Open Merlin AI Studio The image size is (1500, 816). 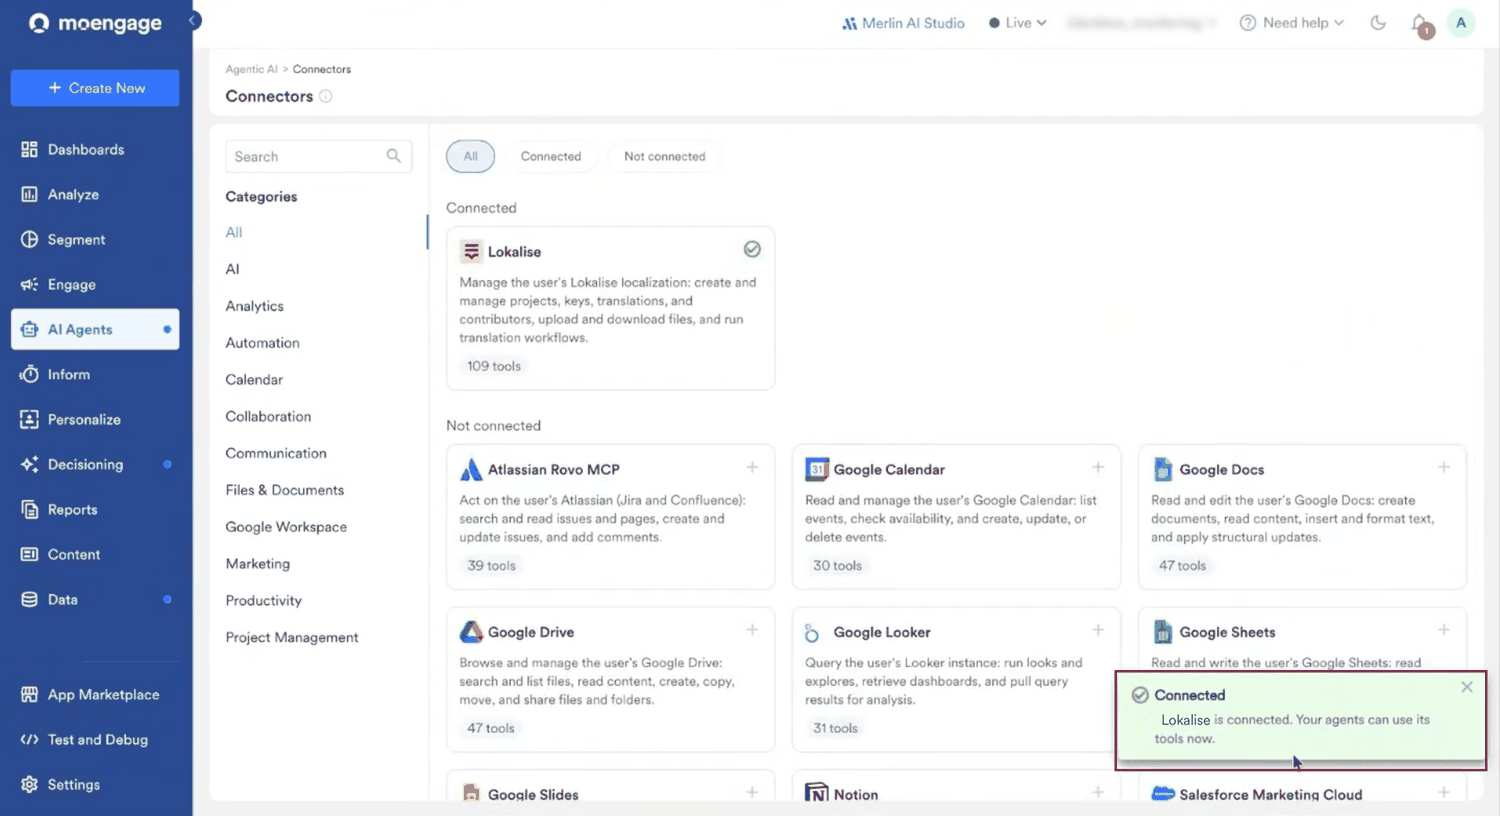click(903, 23)
